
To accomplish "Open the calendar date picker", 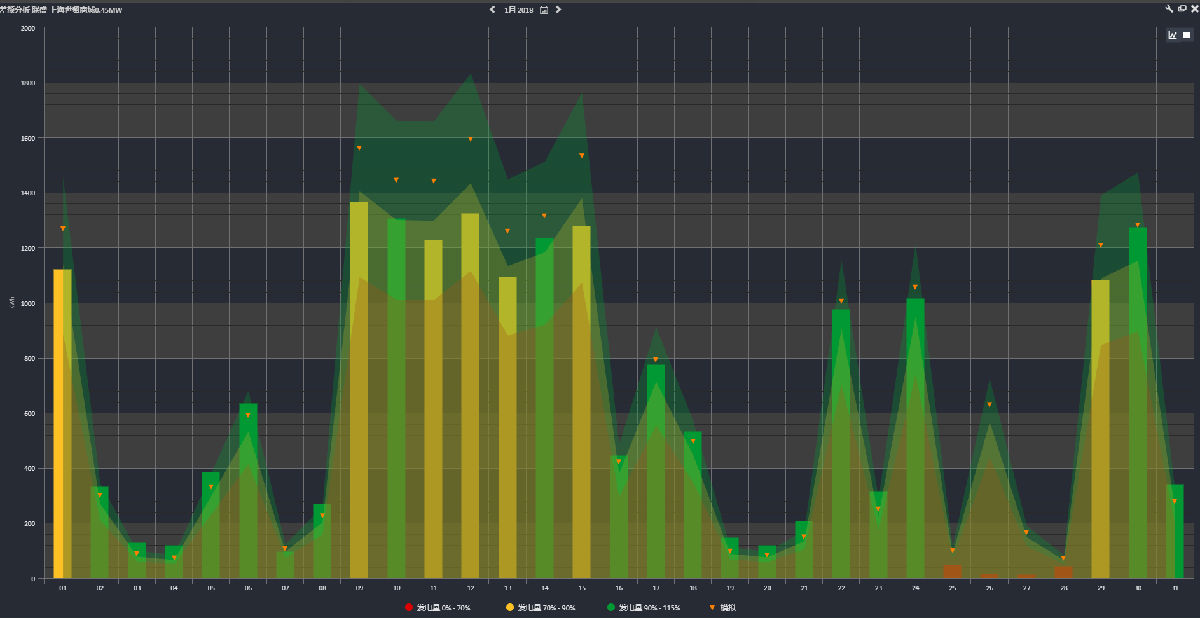I will coord(543,9).
